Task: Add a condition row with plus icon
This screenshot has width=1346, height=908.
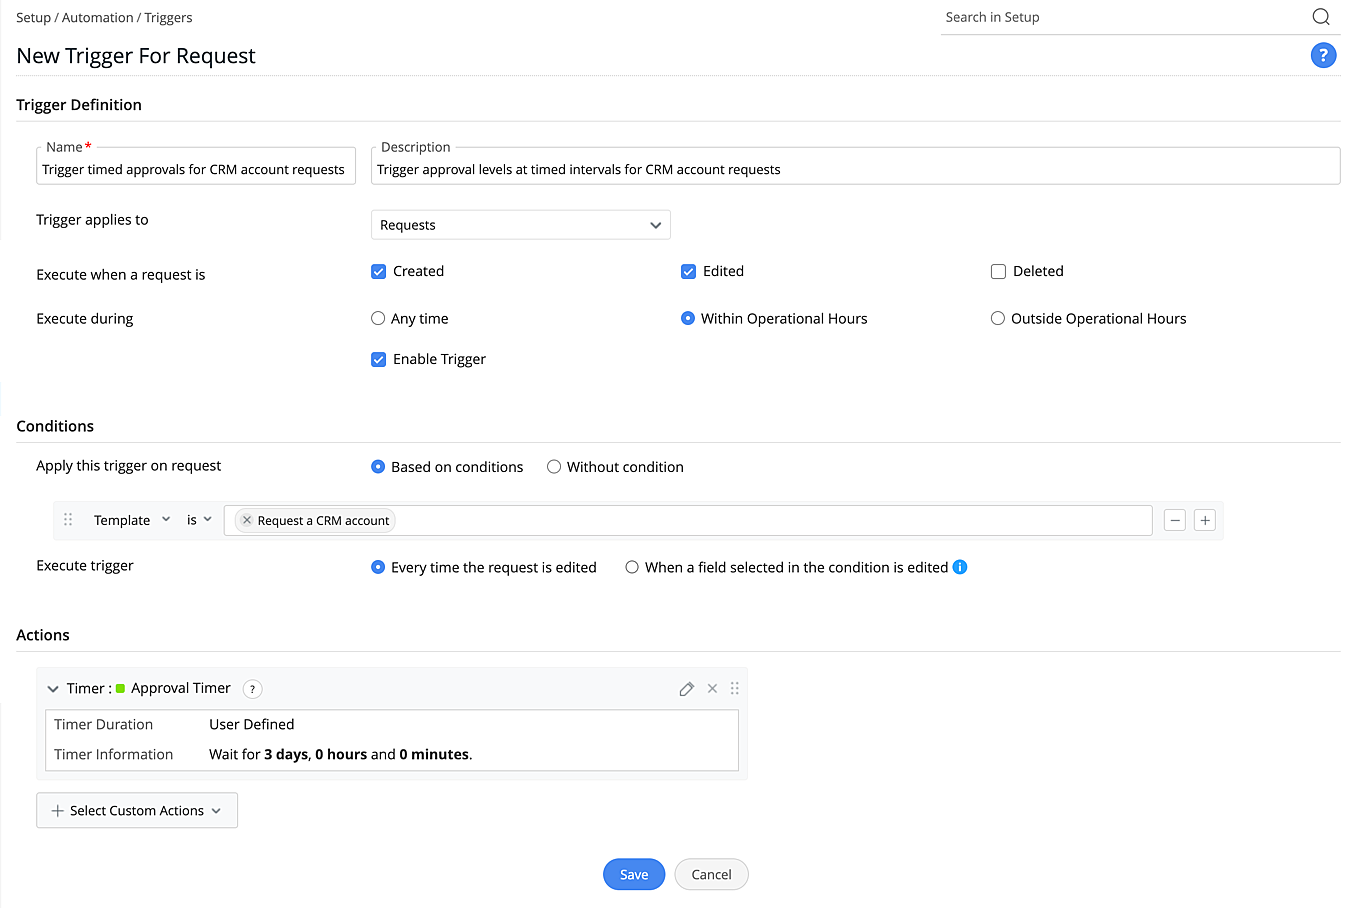Action: pos(1205,520)
